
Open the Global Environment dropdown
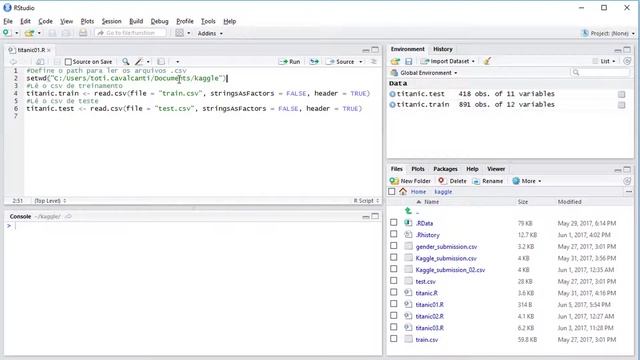point(424,73)
